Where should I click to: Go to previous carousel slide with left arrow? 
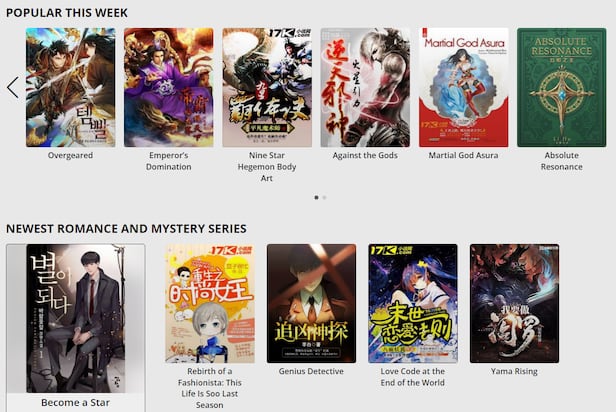click(x=13, y=88)
